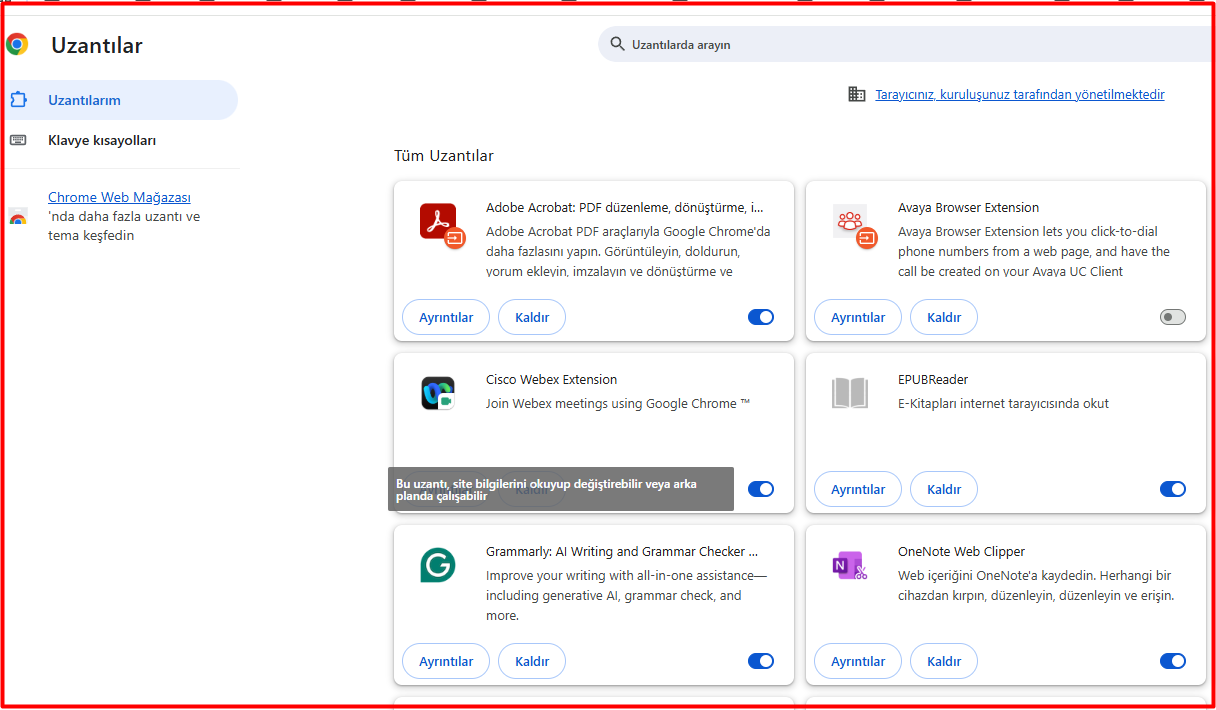This screenshot has height=710, width=1216.
Task: Click the Adobe Acrobat: PDF düzenleme title
Action: (625, 208)
